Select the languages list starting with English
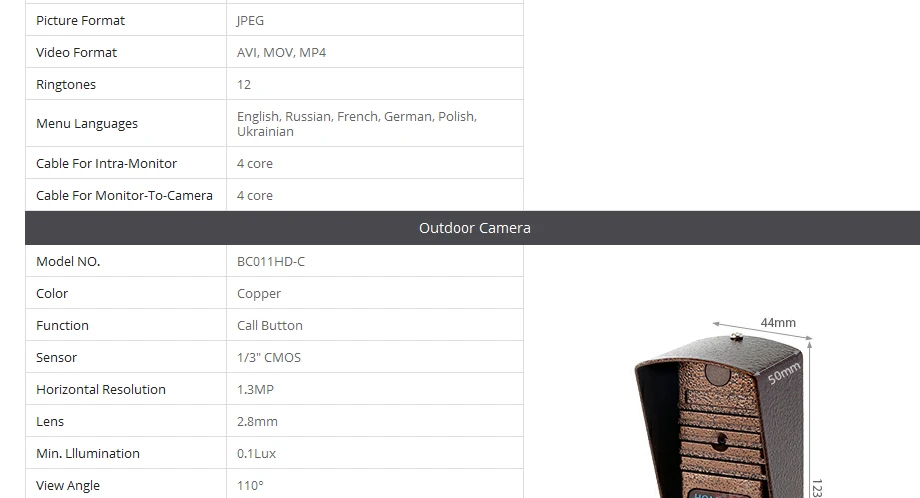 click(357, 124)
